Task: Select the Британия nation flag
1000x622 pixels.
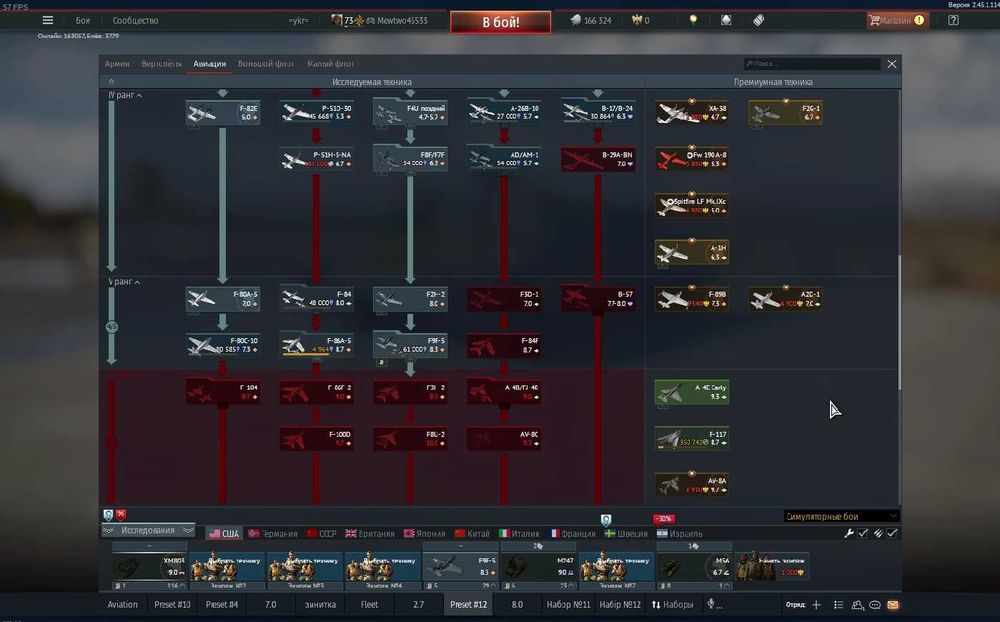Action: (370, 533)
